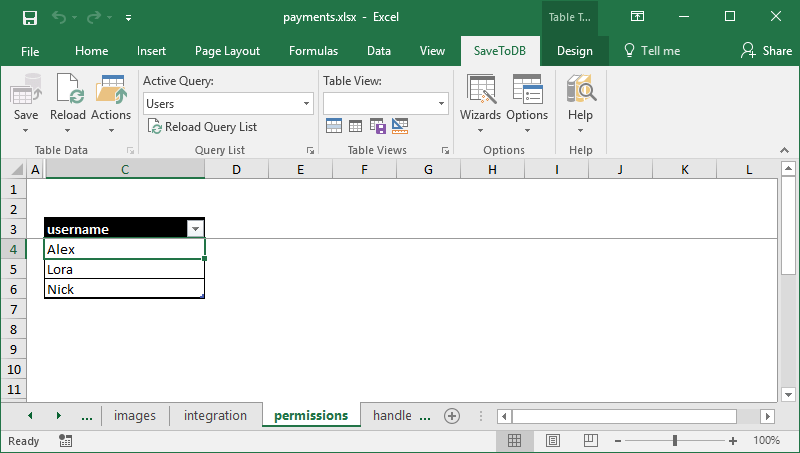Select column D header
The width and height of the screenshot is (800, 453).
coord(236,170)
